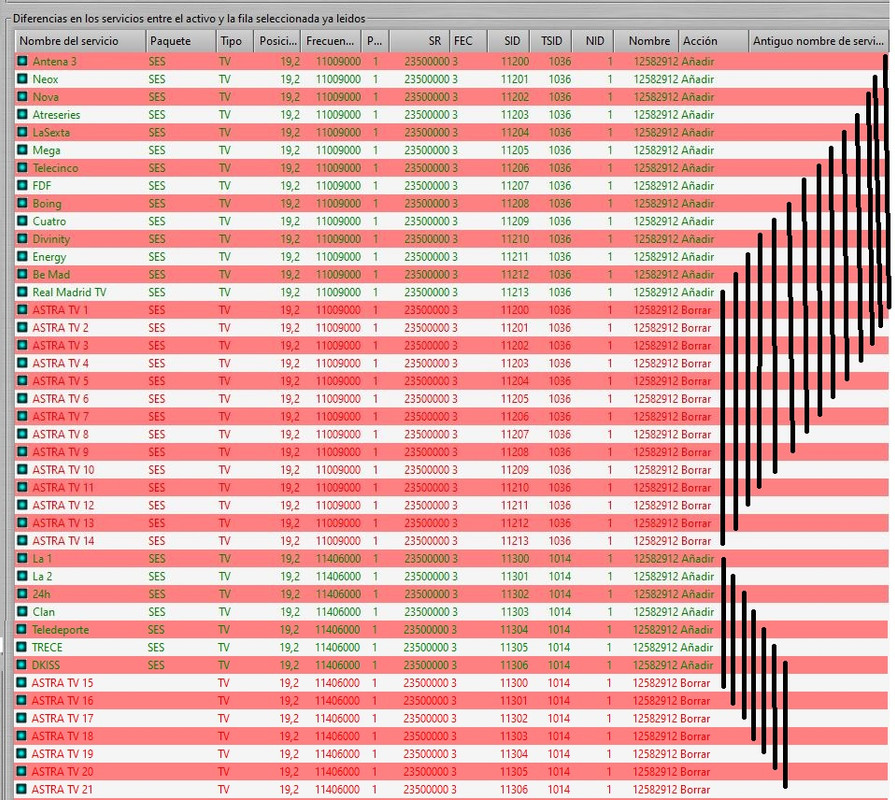Click the Tipo column header
Image resolution: width=895 pixels, height=800 pixels.
coord(235,41)
